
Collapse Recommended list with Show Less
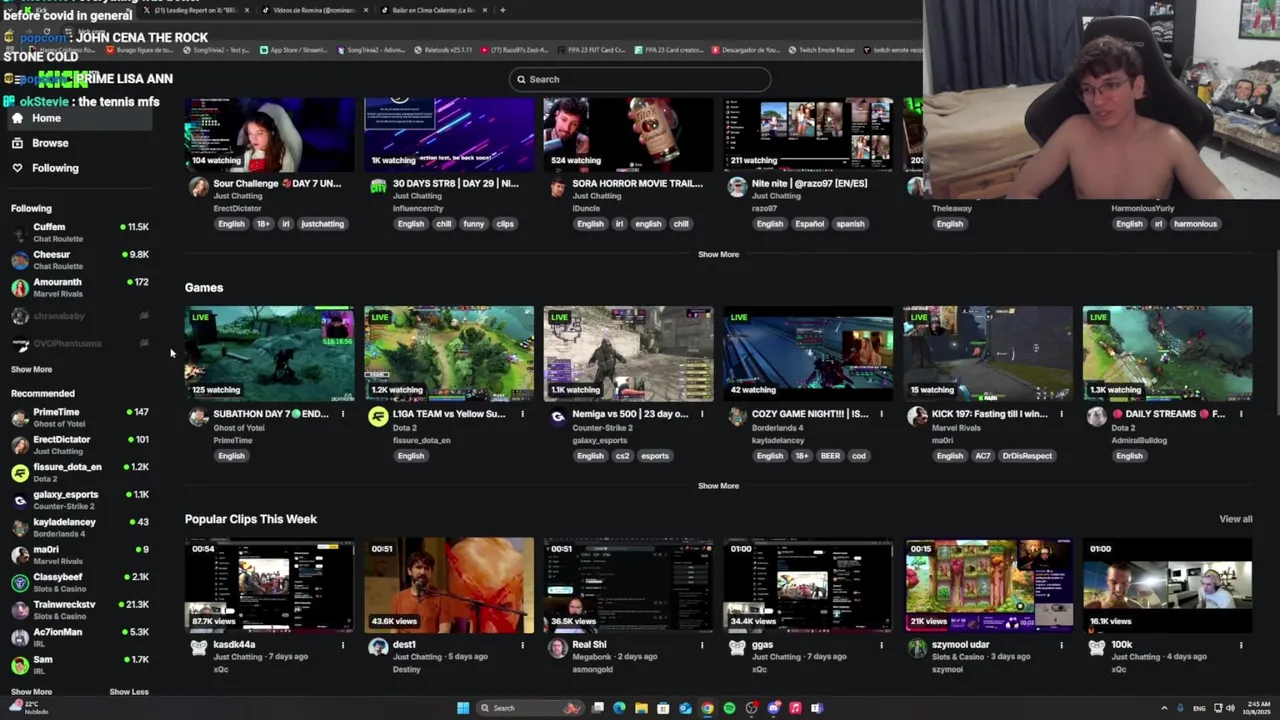[129, 692]
